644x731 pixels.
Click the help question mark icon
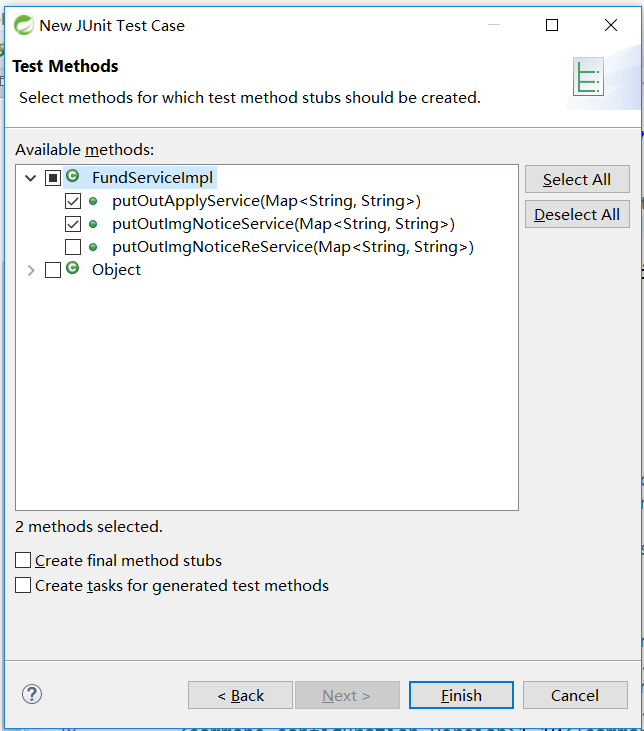[32, 694]
